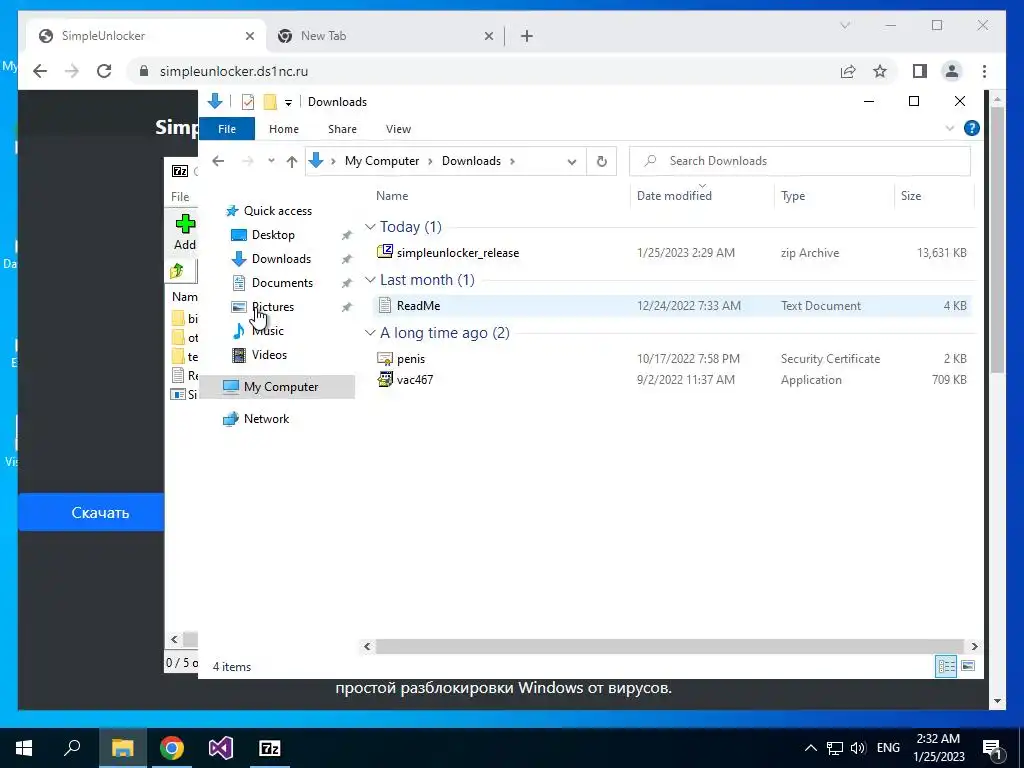
Task: Select Network in navigation pane
Action: 266,419
